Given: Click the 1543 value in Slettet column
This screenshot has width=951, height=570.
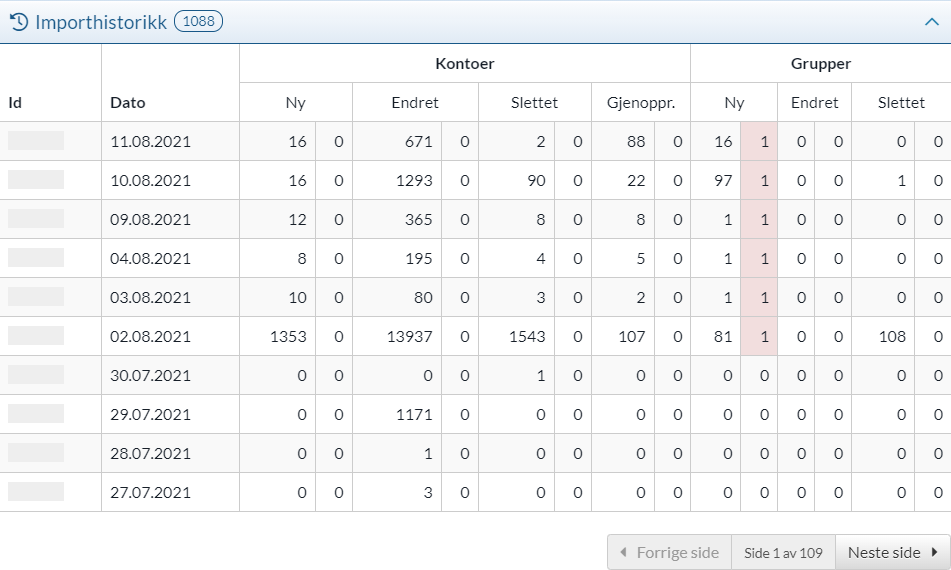Looking at the screenshot, I should pyautogui.click(x=527, y=336).
